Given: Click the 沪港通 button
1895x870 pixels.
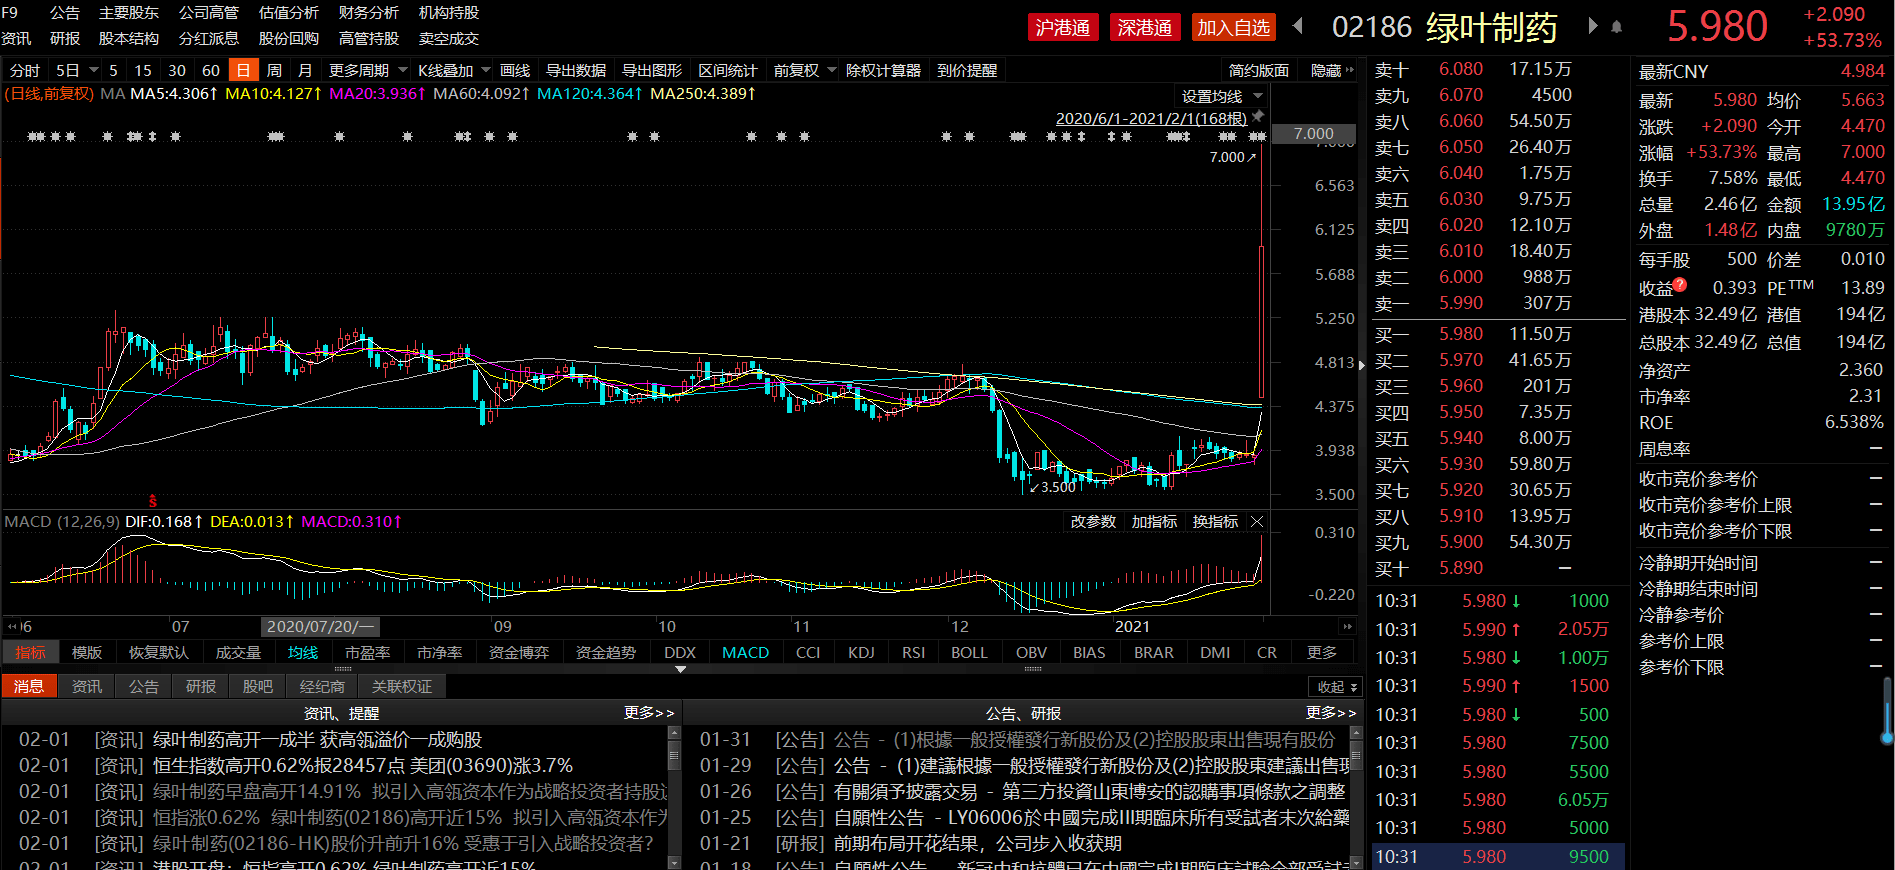Looking at the screenshot, I should [1063, 27].
